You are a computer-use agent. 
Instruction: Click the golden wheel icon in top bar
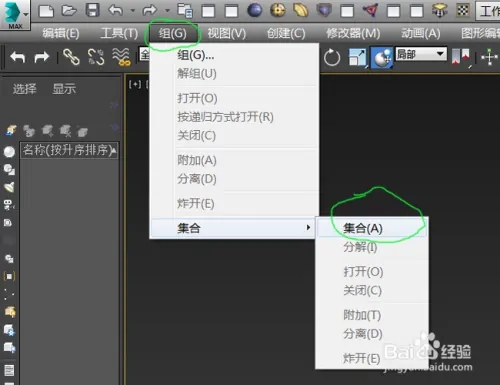coord(278,11)
